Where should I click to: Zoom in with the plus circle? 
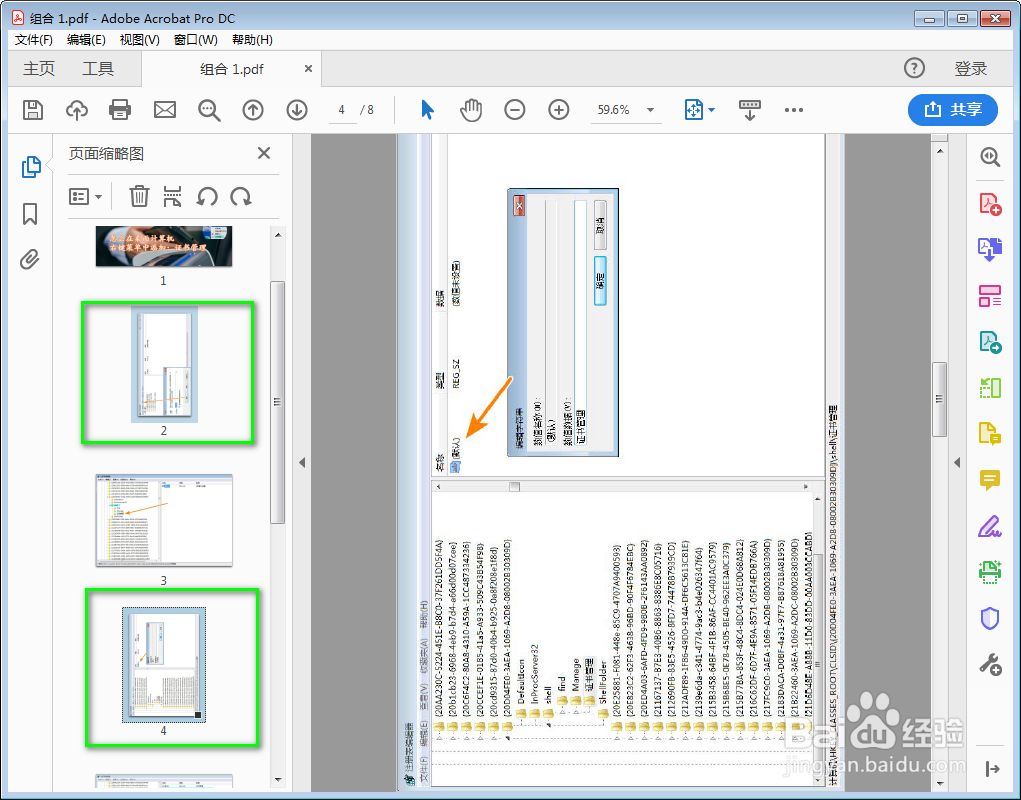(x=559, y=110)
